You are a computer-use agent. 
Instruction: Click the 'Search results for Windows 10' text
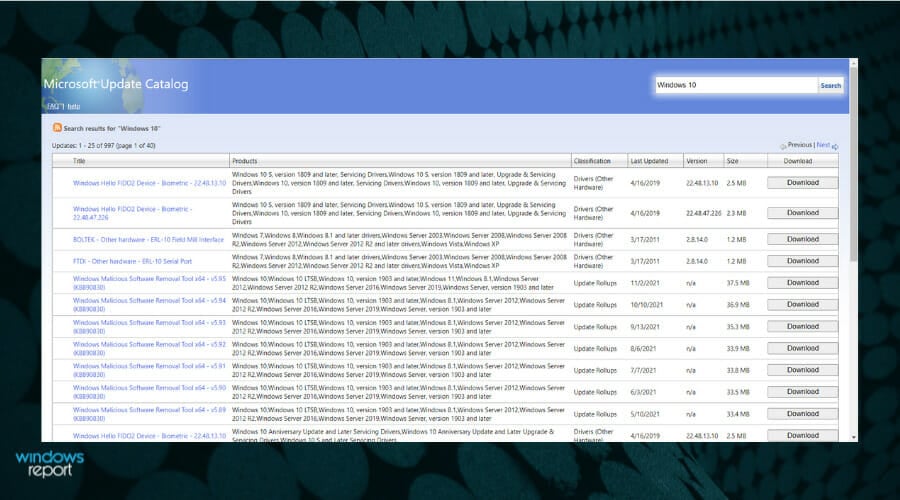tap(112, 129)
